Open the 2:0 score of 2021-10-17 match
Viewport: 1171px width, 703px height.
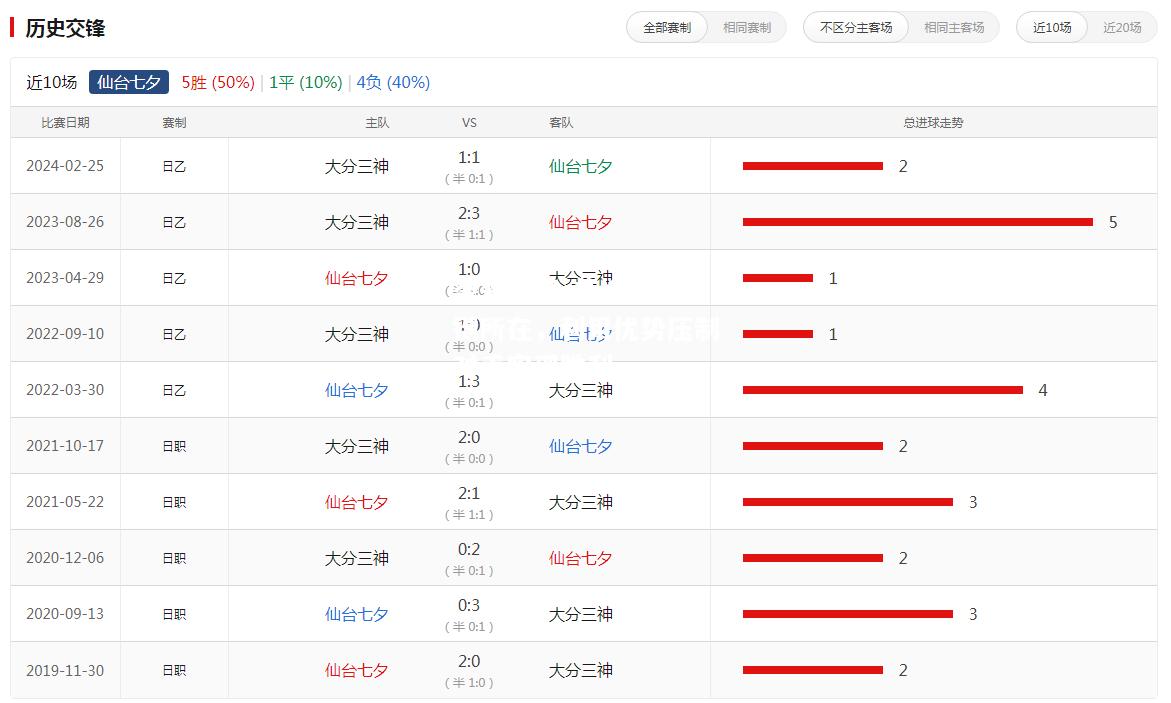(469, 438)
